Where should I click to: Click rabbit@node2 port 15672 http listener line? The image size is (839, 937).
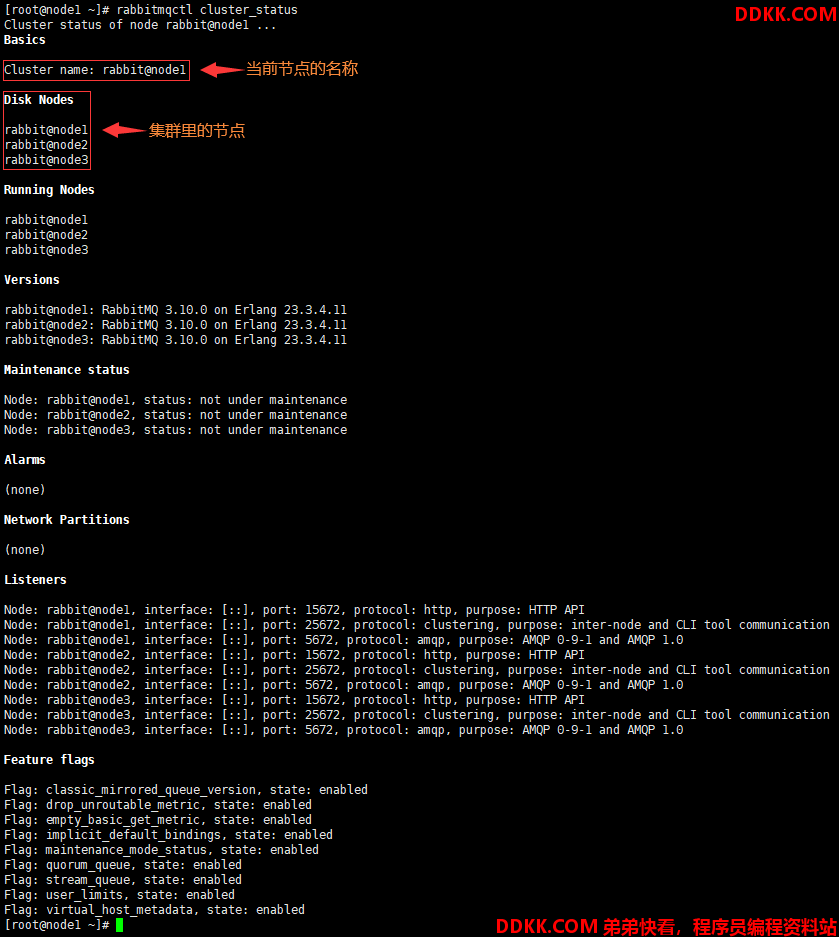[294, 654]
